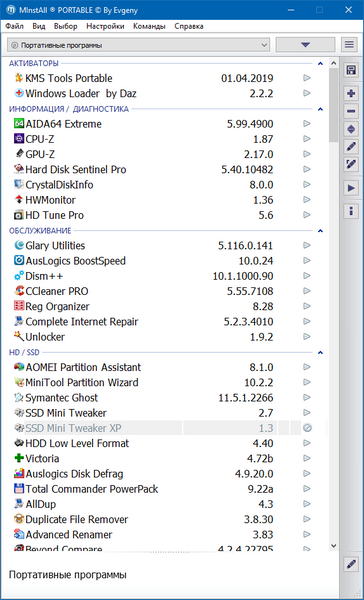Toggle disabled mark on SSD Mini Tweaker XP
The image size is (364, 600).
(x=307, y=428)
